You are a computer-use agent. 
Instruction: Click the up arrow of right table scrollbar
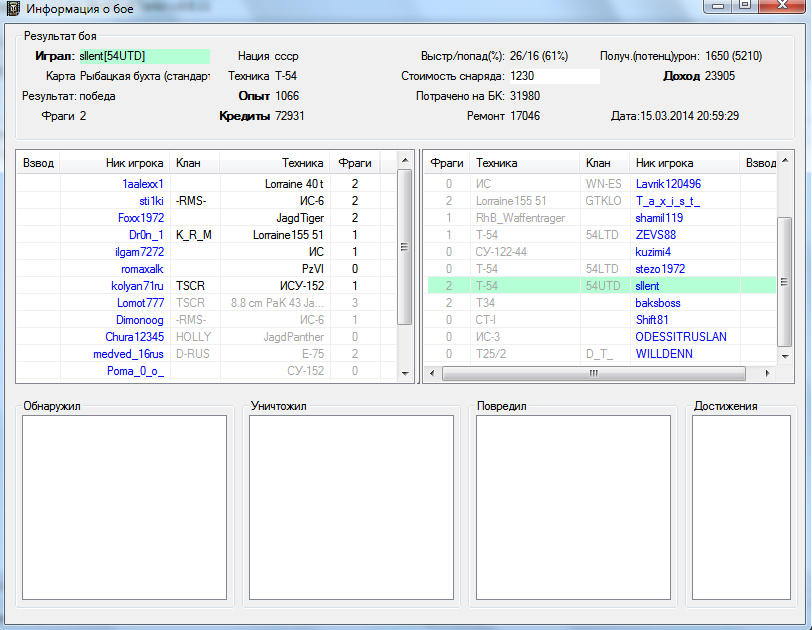coord(785,160)
